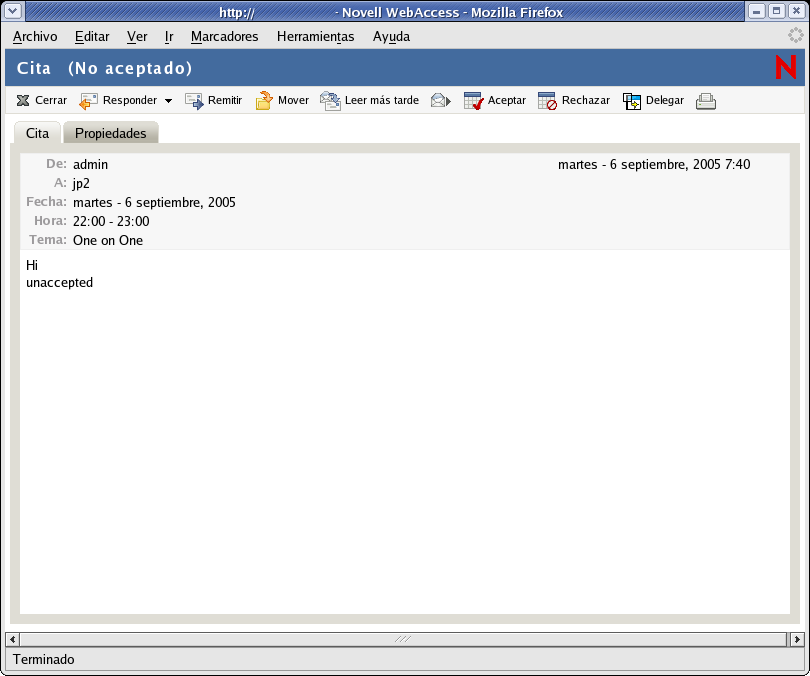
Task: Open the Ver menu
Action: [x=137, y=37]
